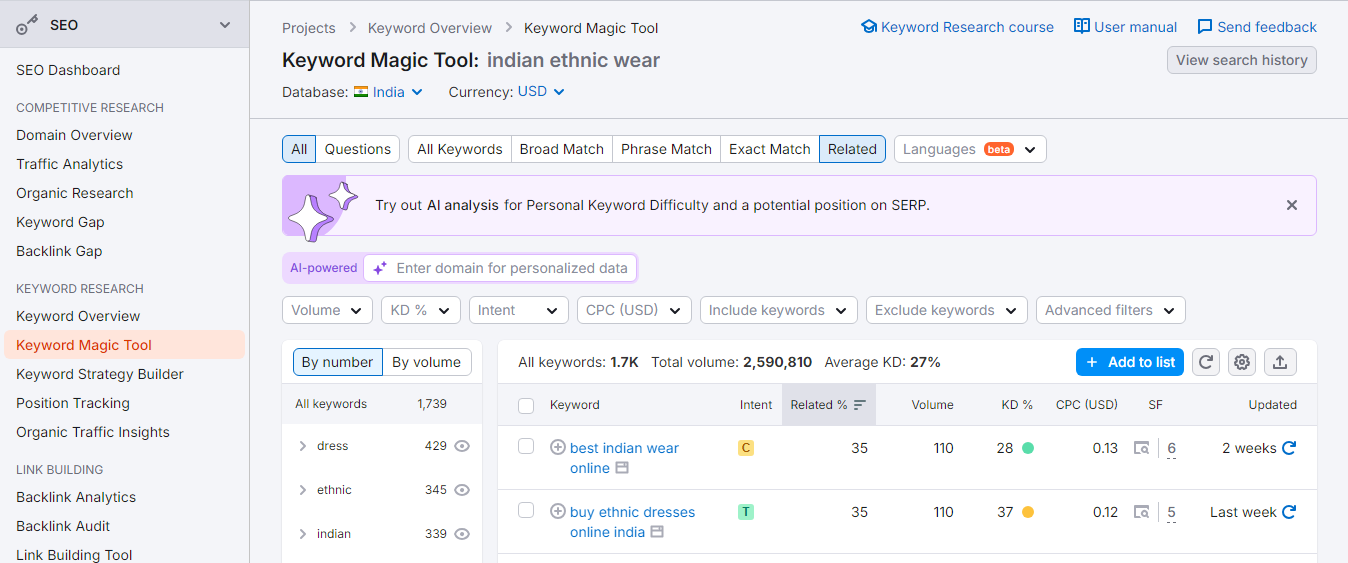Viewport: 1348px width, 563px height.
Task: Open SERP snapshot icon after best indian wear online
Action: (622, 468)
